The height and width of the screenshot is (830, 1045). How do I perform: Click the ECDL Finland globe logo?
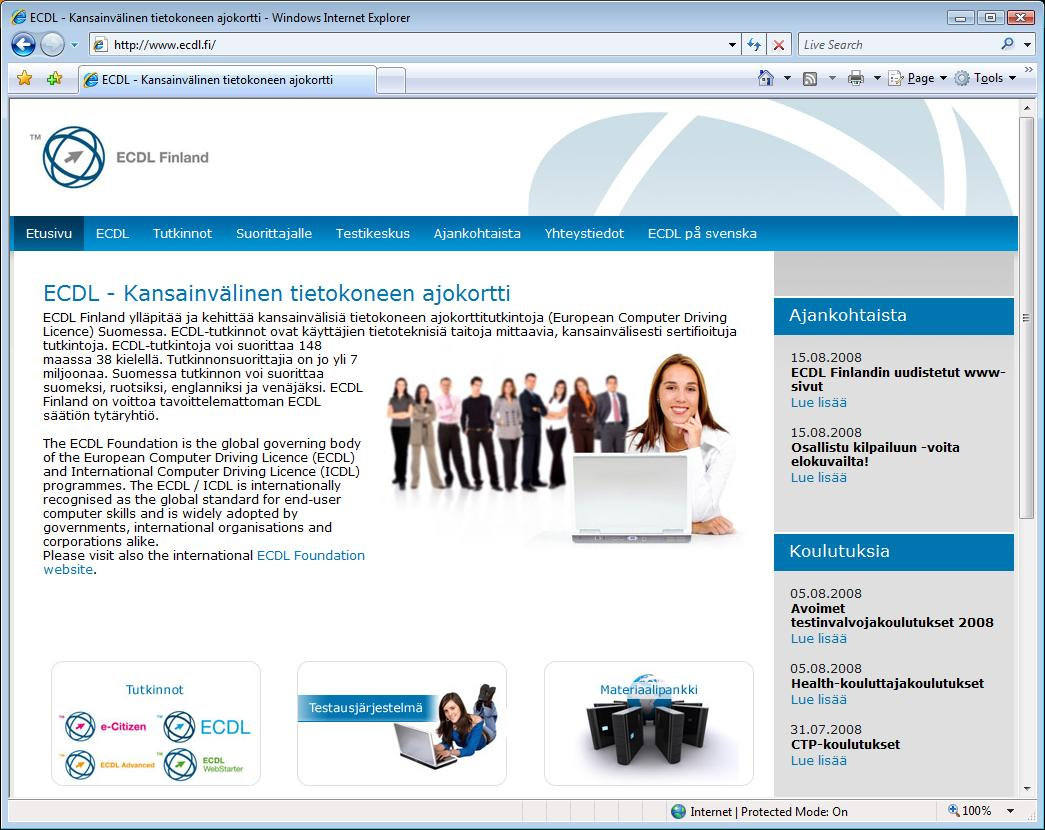pyautogui.click(x=73, y=157)
